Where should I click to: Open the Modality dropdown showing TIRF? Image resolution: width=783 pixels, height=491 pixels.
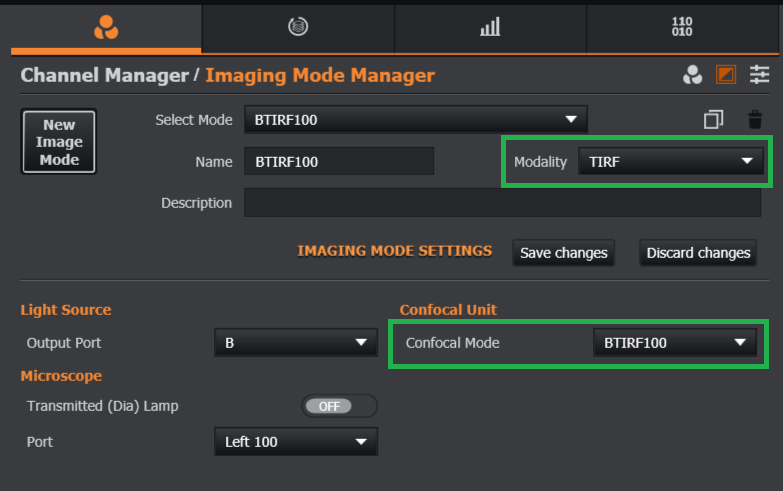[x=670, y=162]
